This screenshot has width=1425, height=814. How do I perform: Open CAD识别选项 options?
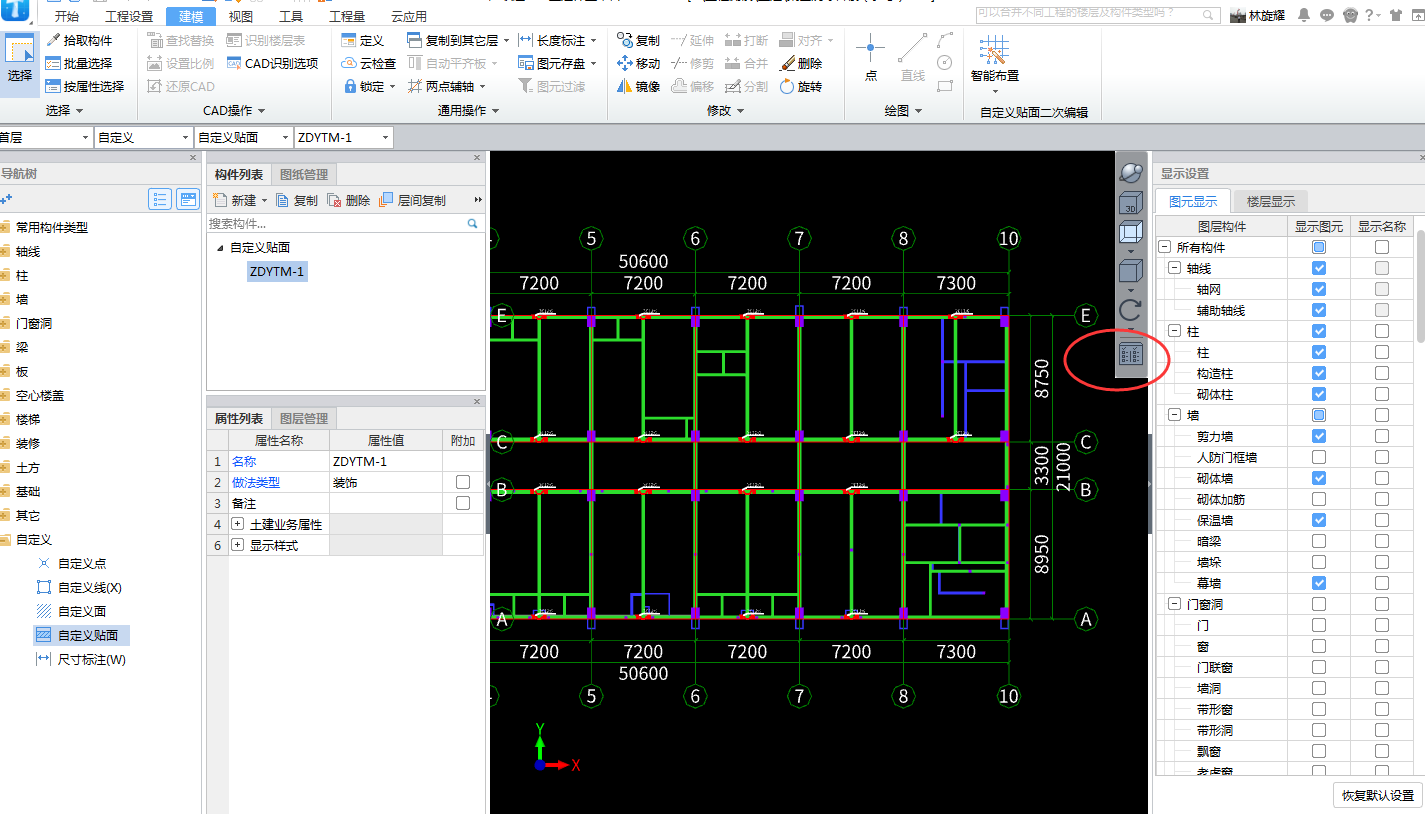[272, 63]
